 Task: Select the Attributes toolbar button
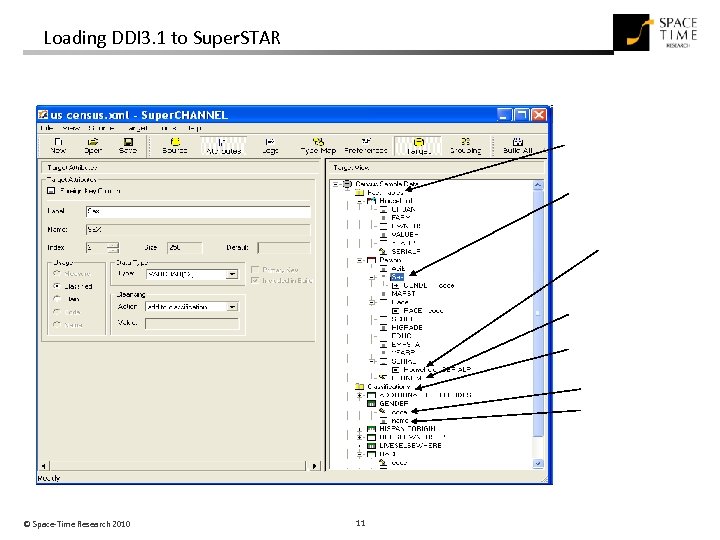pyautogui.click(x=223, y=146)
